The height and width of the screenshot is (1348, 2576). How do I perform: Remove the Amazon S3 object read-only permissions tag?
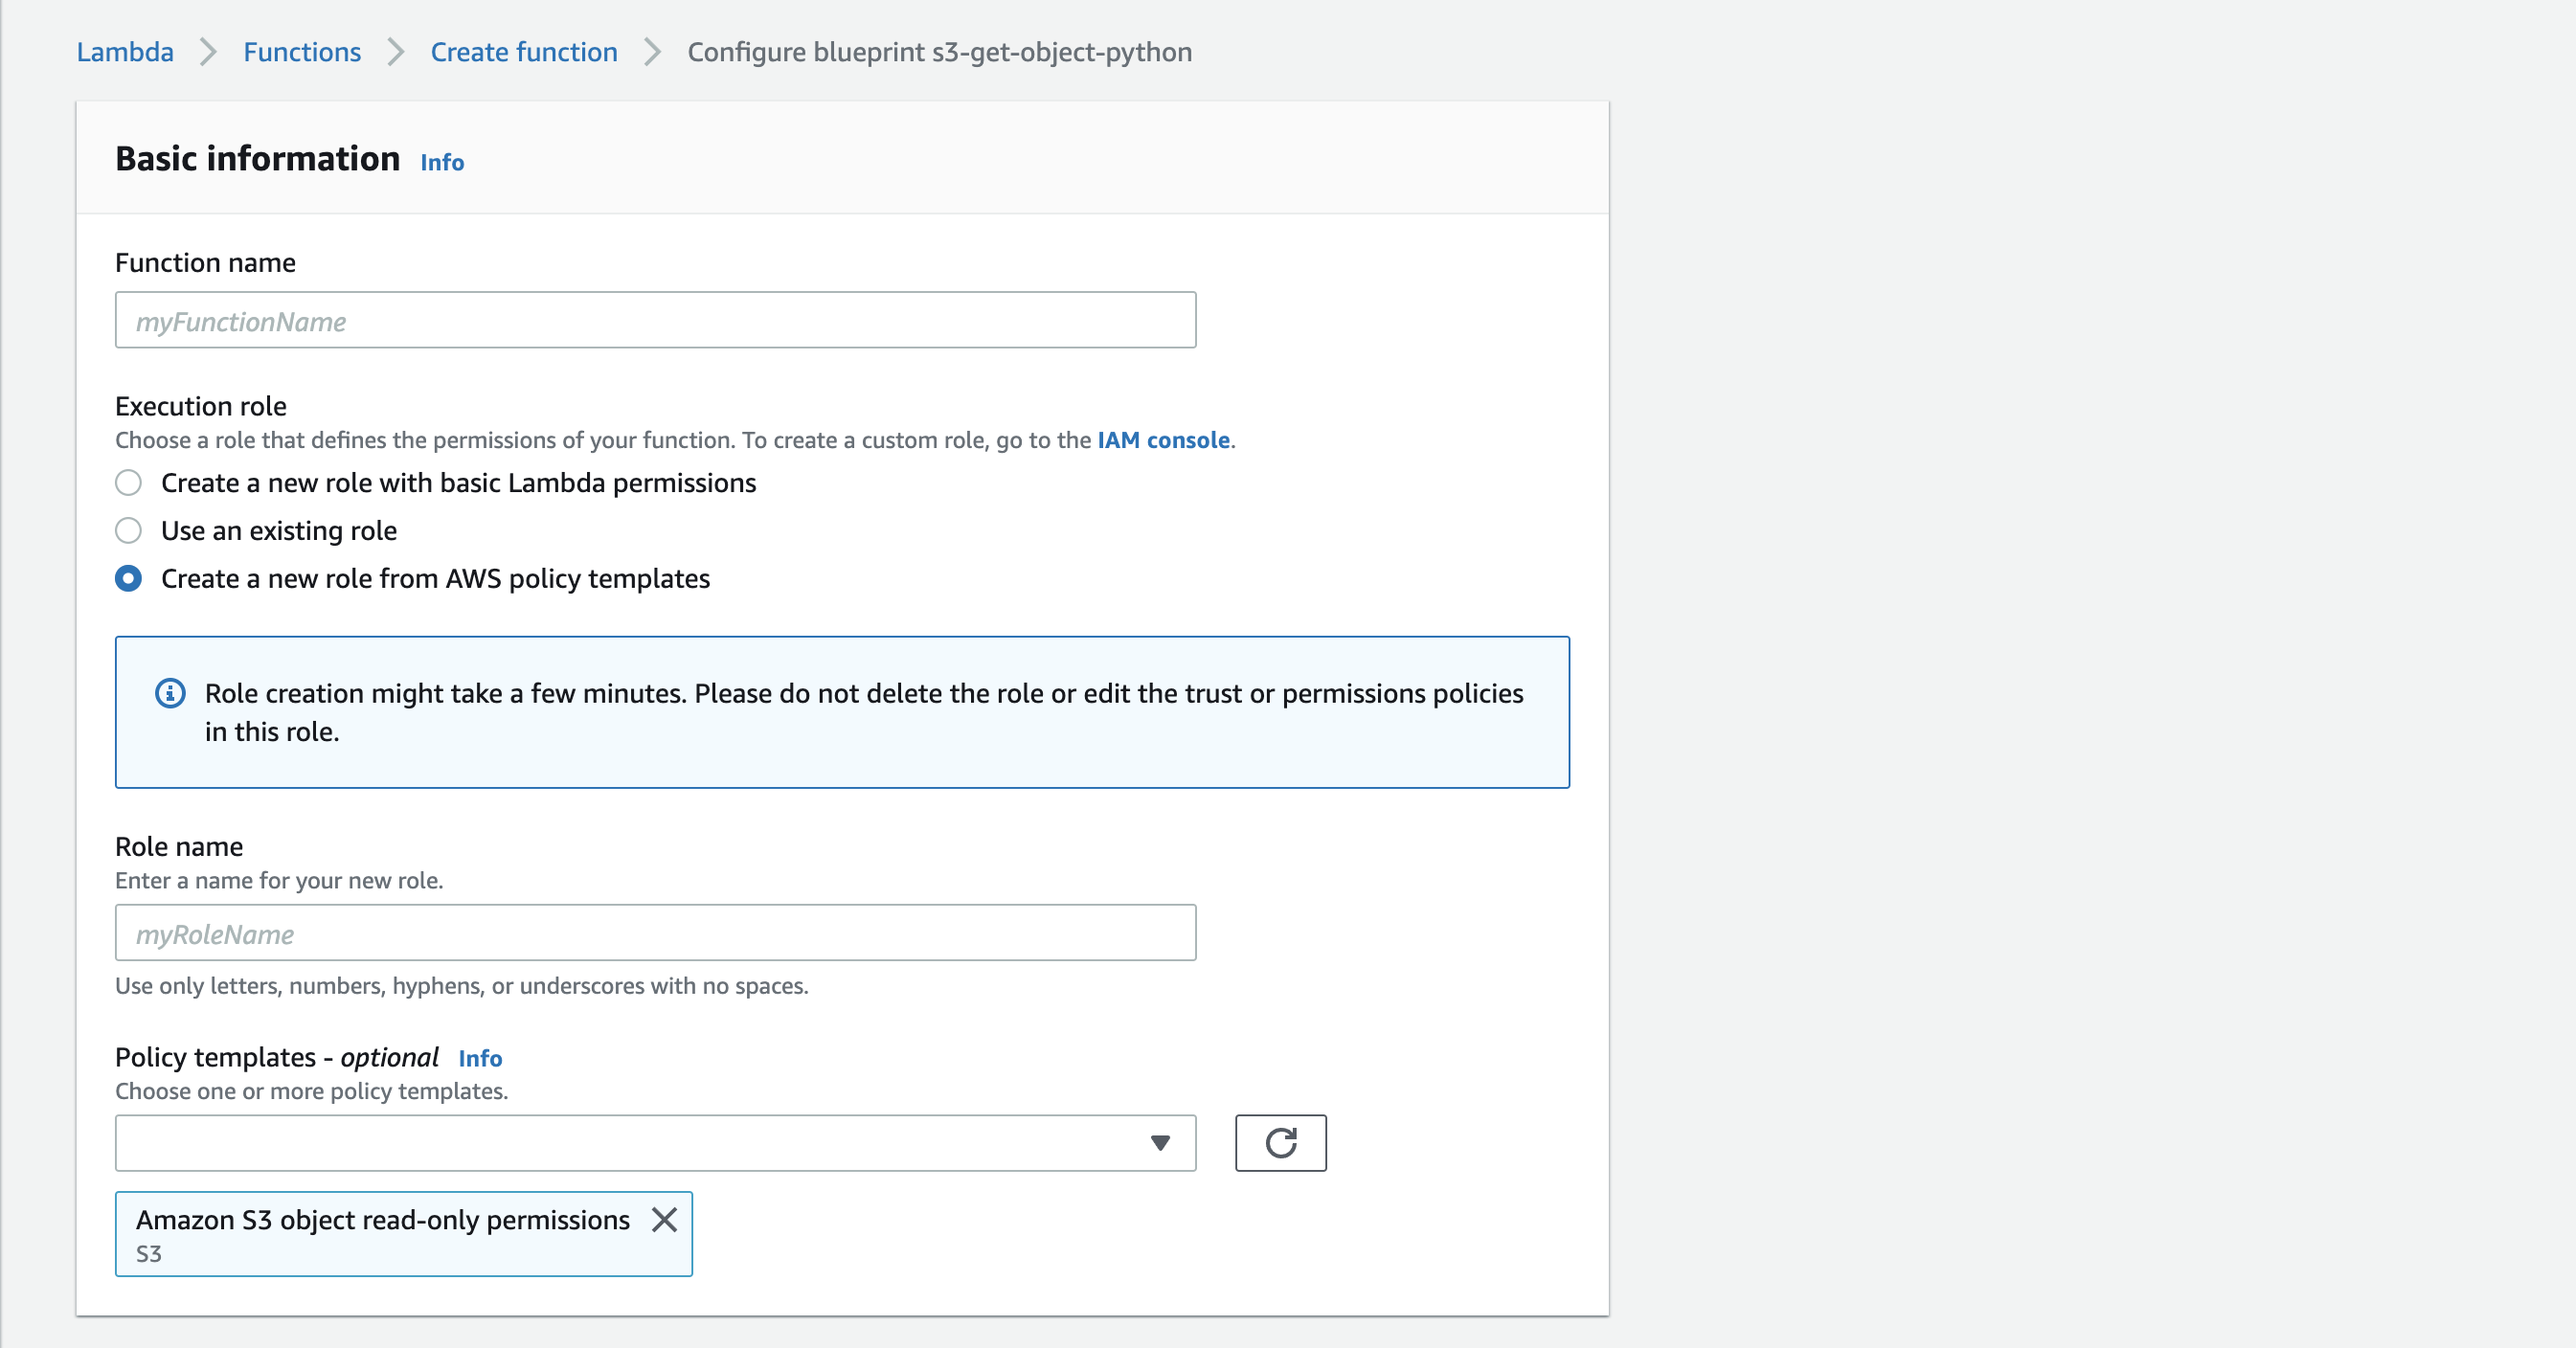(664, 1219)
